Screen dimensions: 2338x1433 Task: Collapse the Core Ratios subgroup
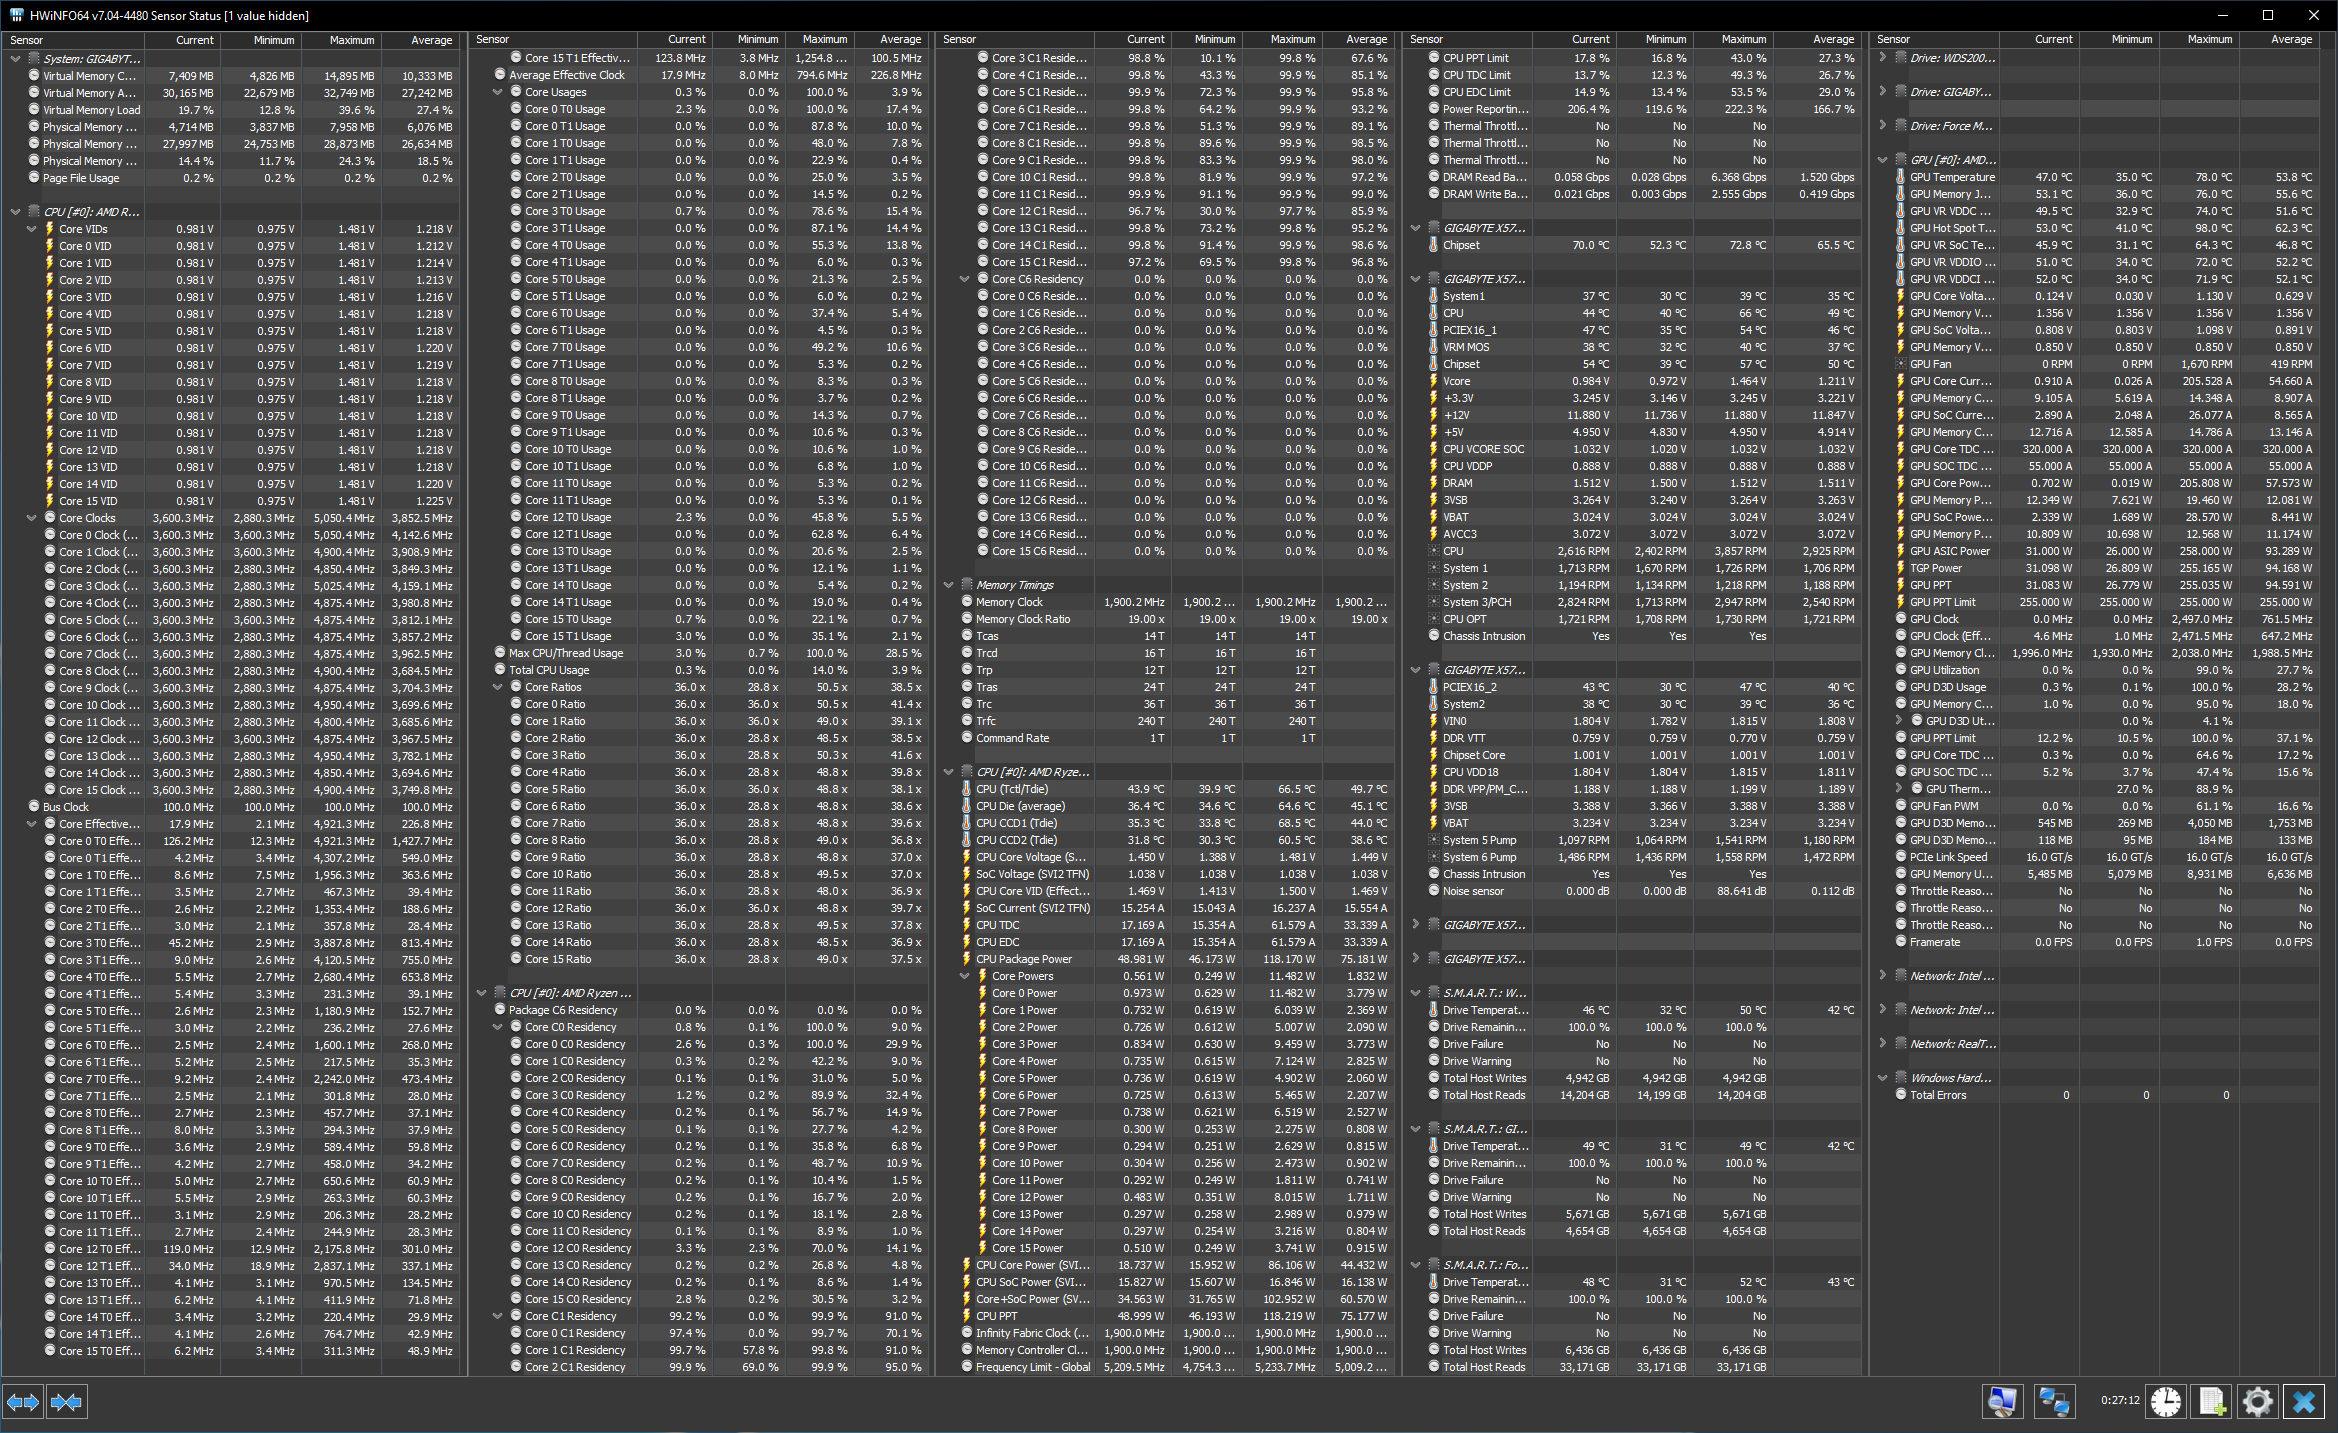[x=497, y=687]
